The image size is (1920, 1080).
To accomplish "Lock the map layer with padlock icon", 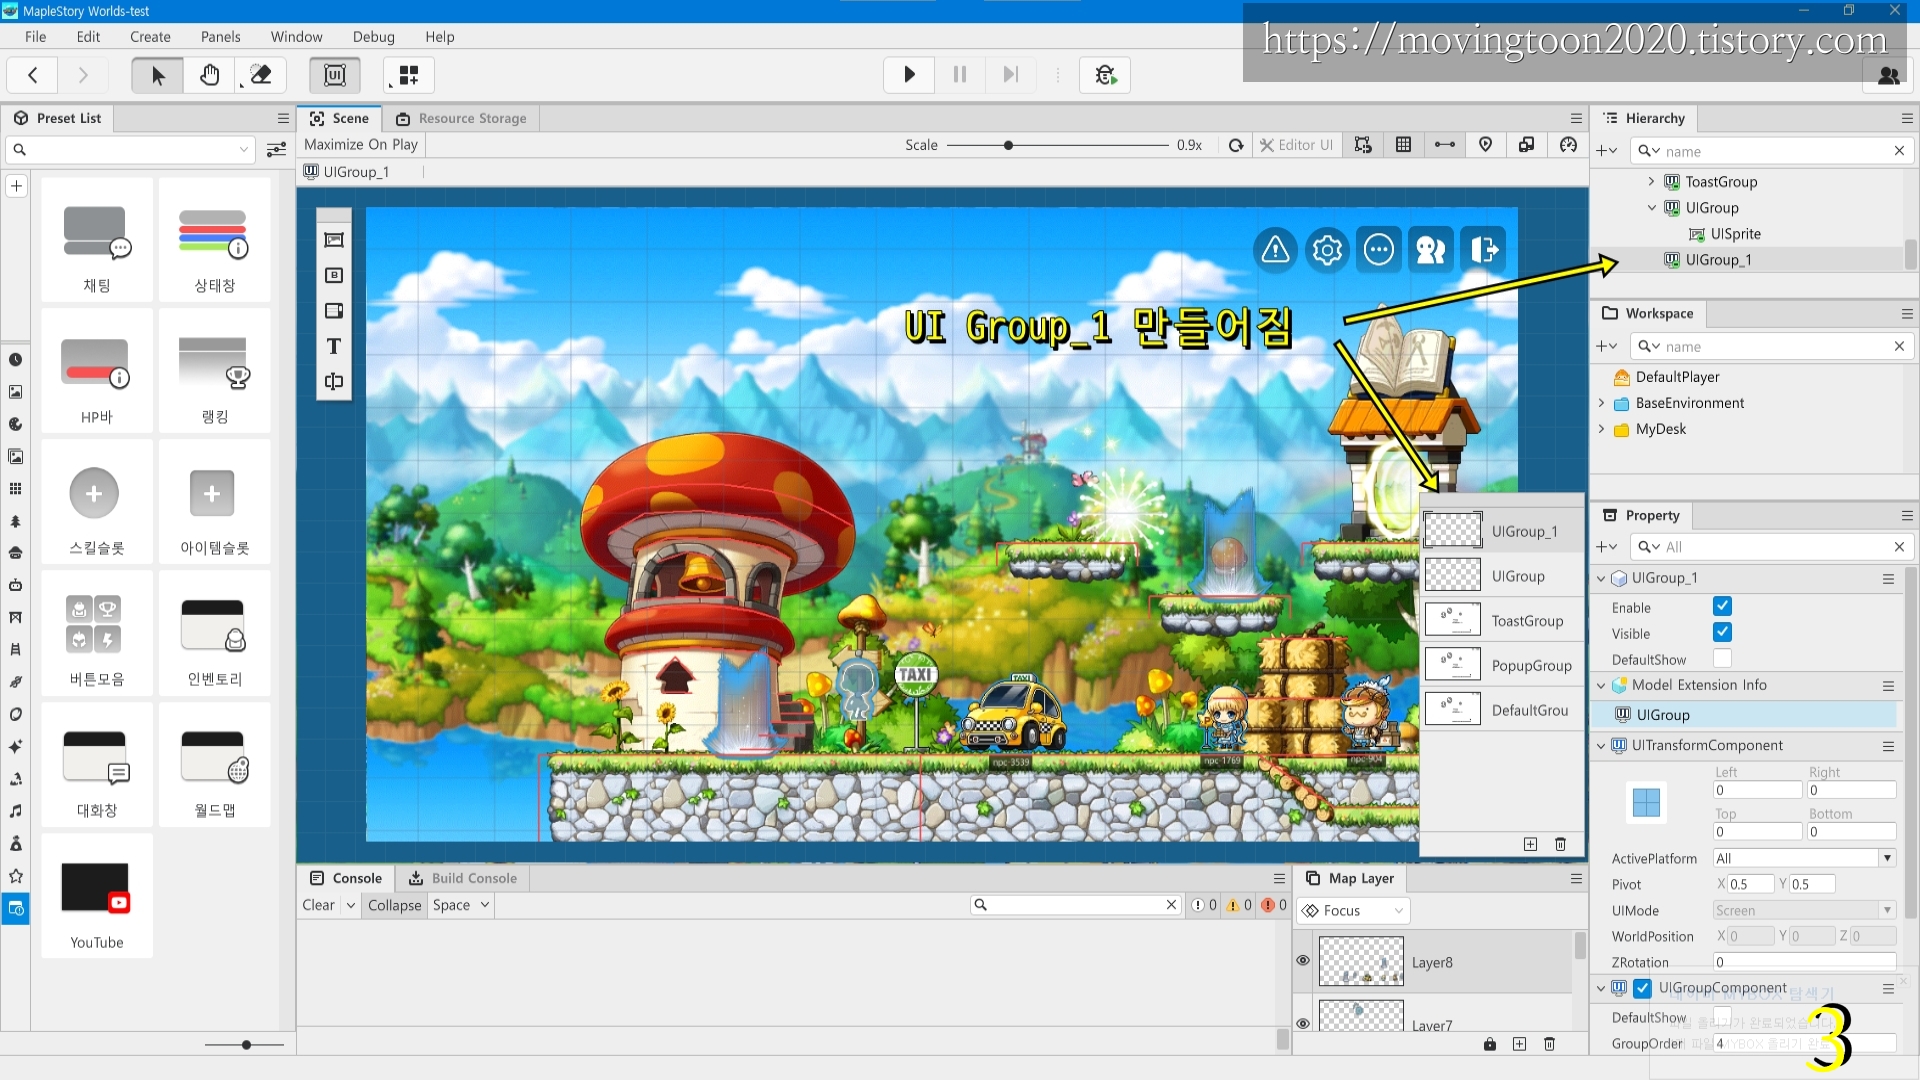I will 1490,1044.
